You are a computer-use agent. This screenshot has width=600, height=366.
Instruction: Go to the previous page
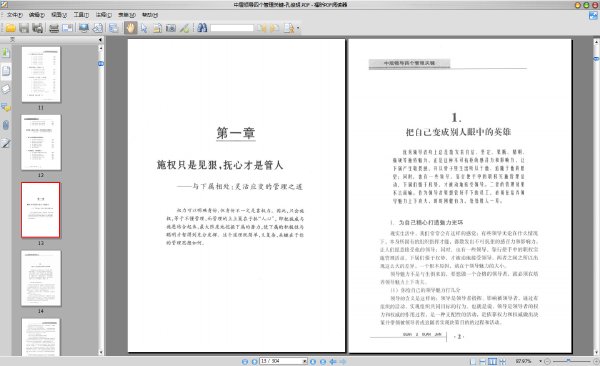click(254, 361)
